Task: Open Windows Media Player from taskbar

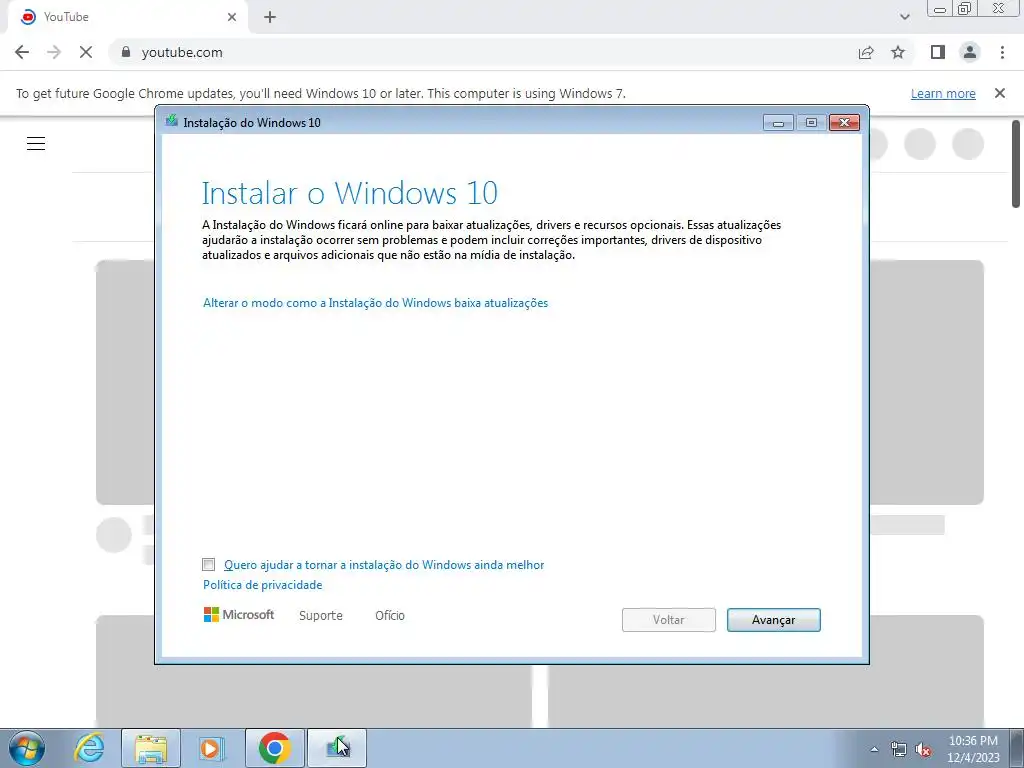Action: [x=212, y=748]
